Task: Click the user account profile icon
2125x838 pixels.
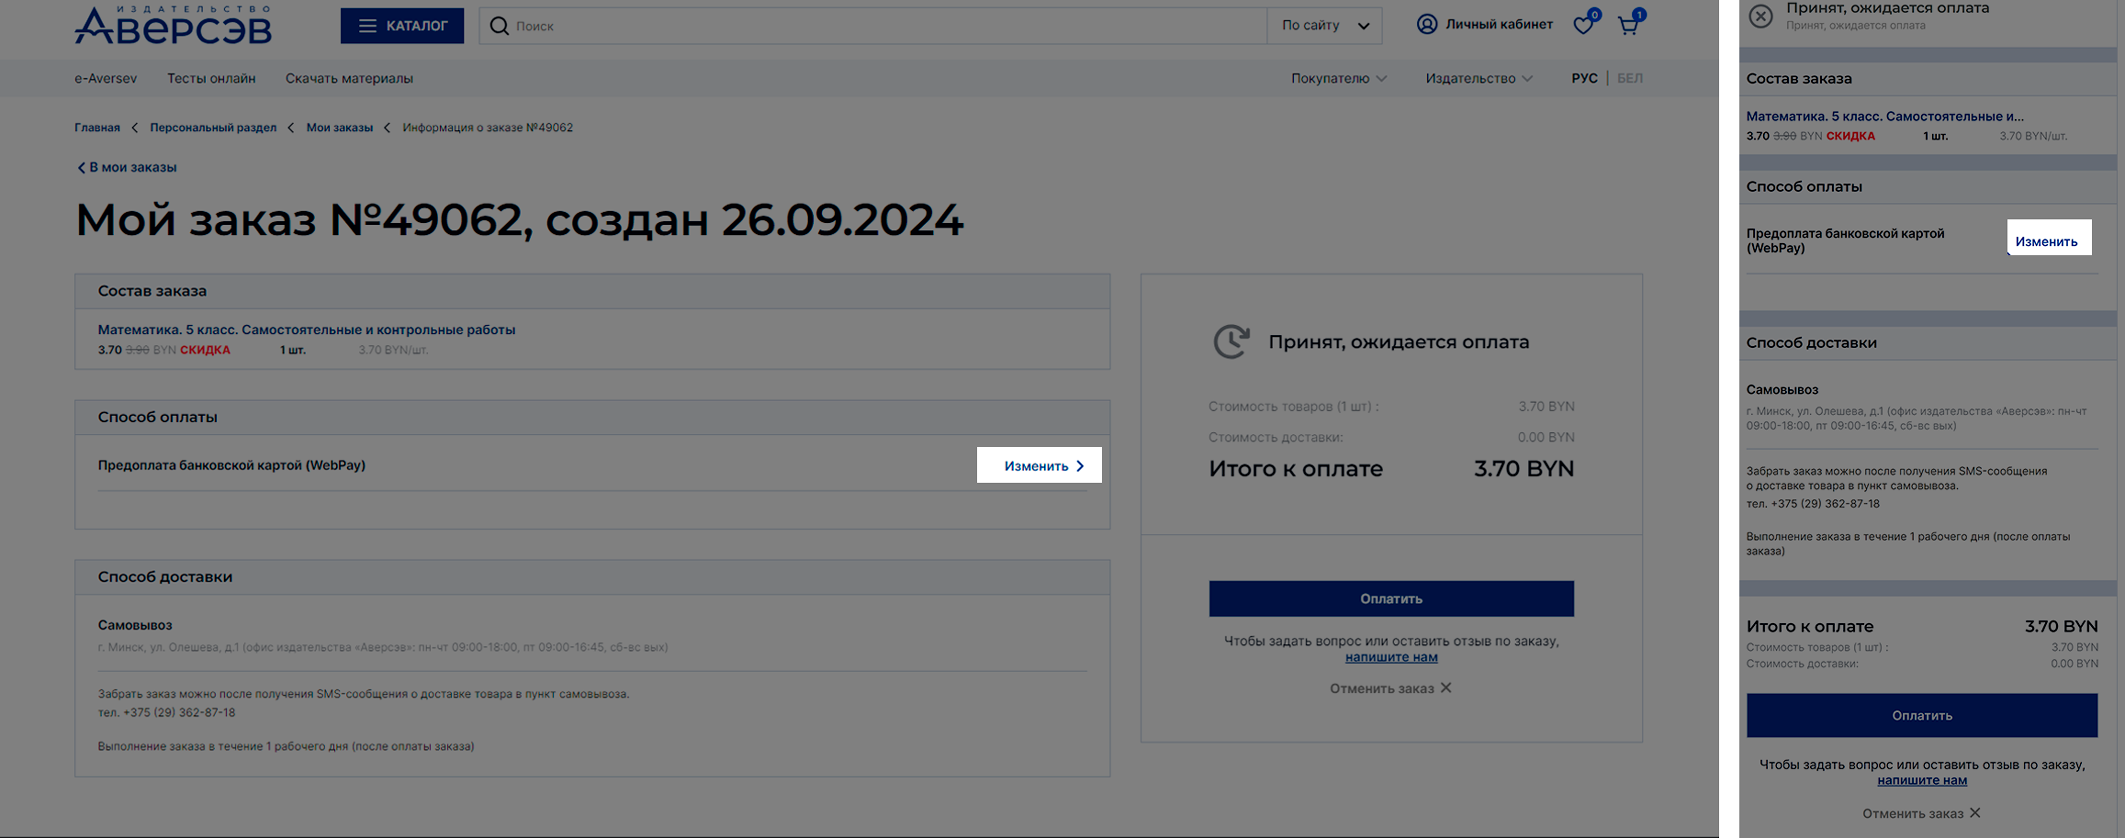Action: [1427, 25]
